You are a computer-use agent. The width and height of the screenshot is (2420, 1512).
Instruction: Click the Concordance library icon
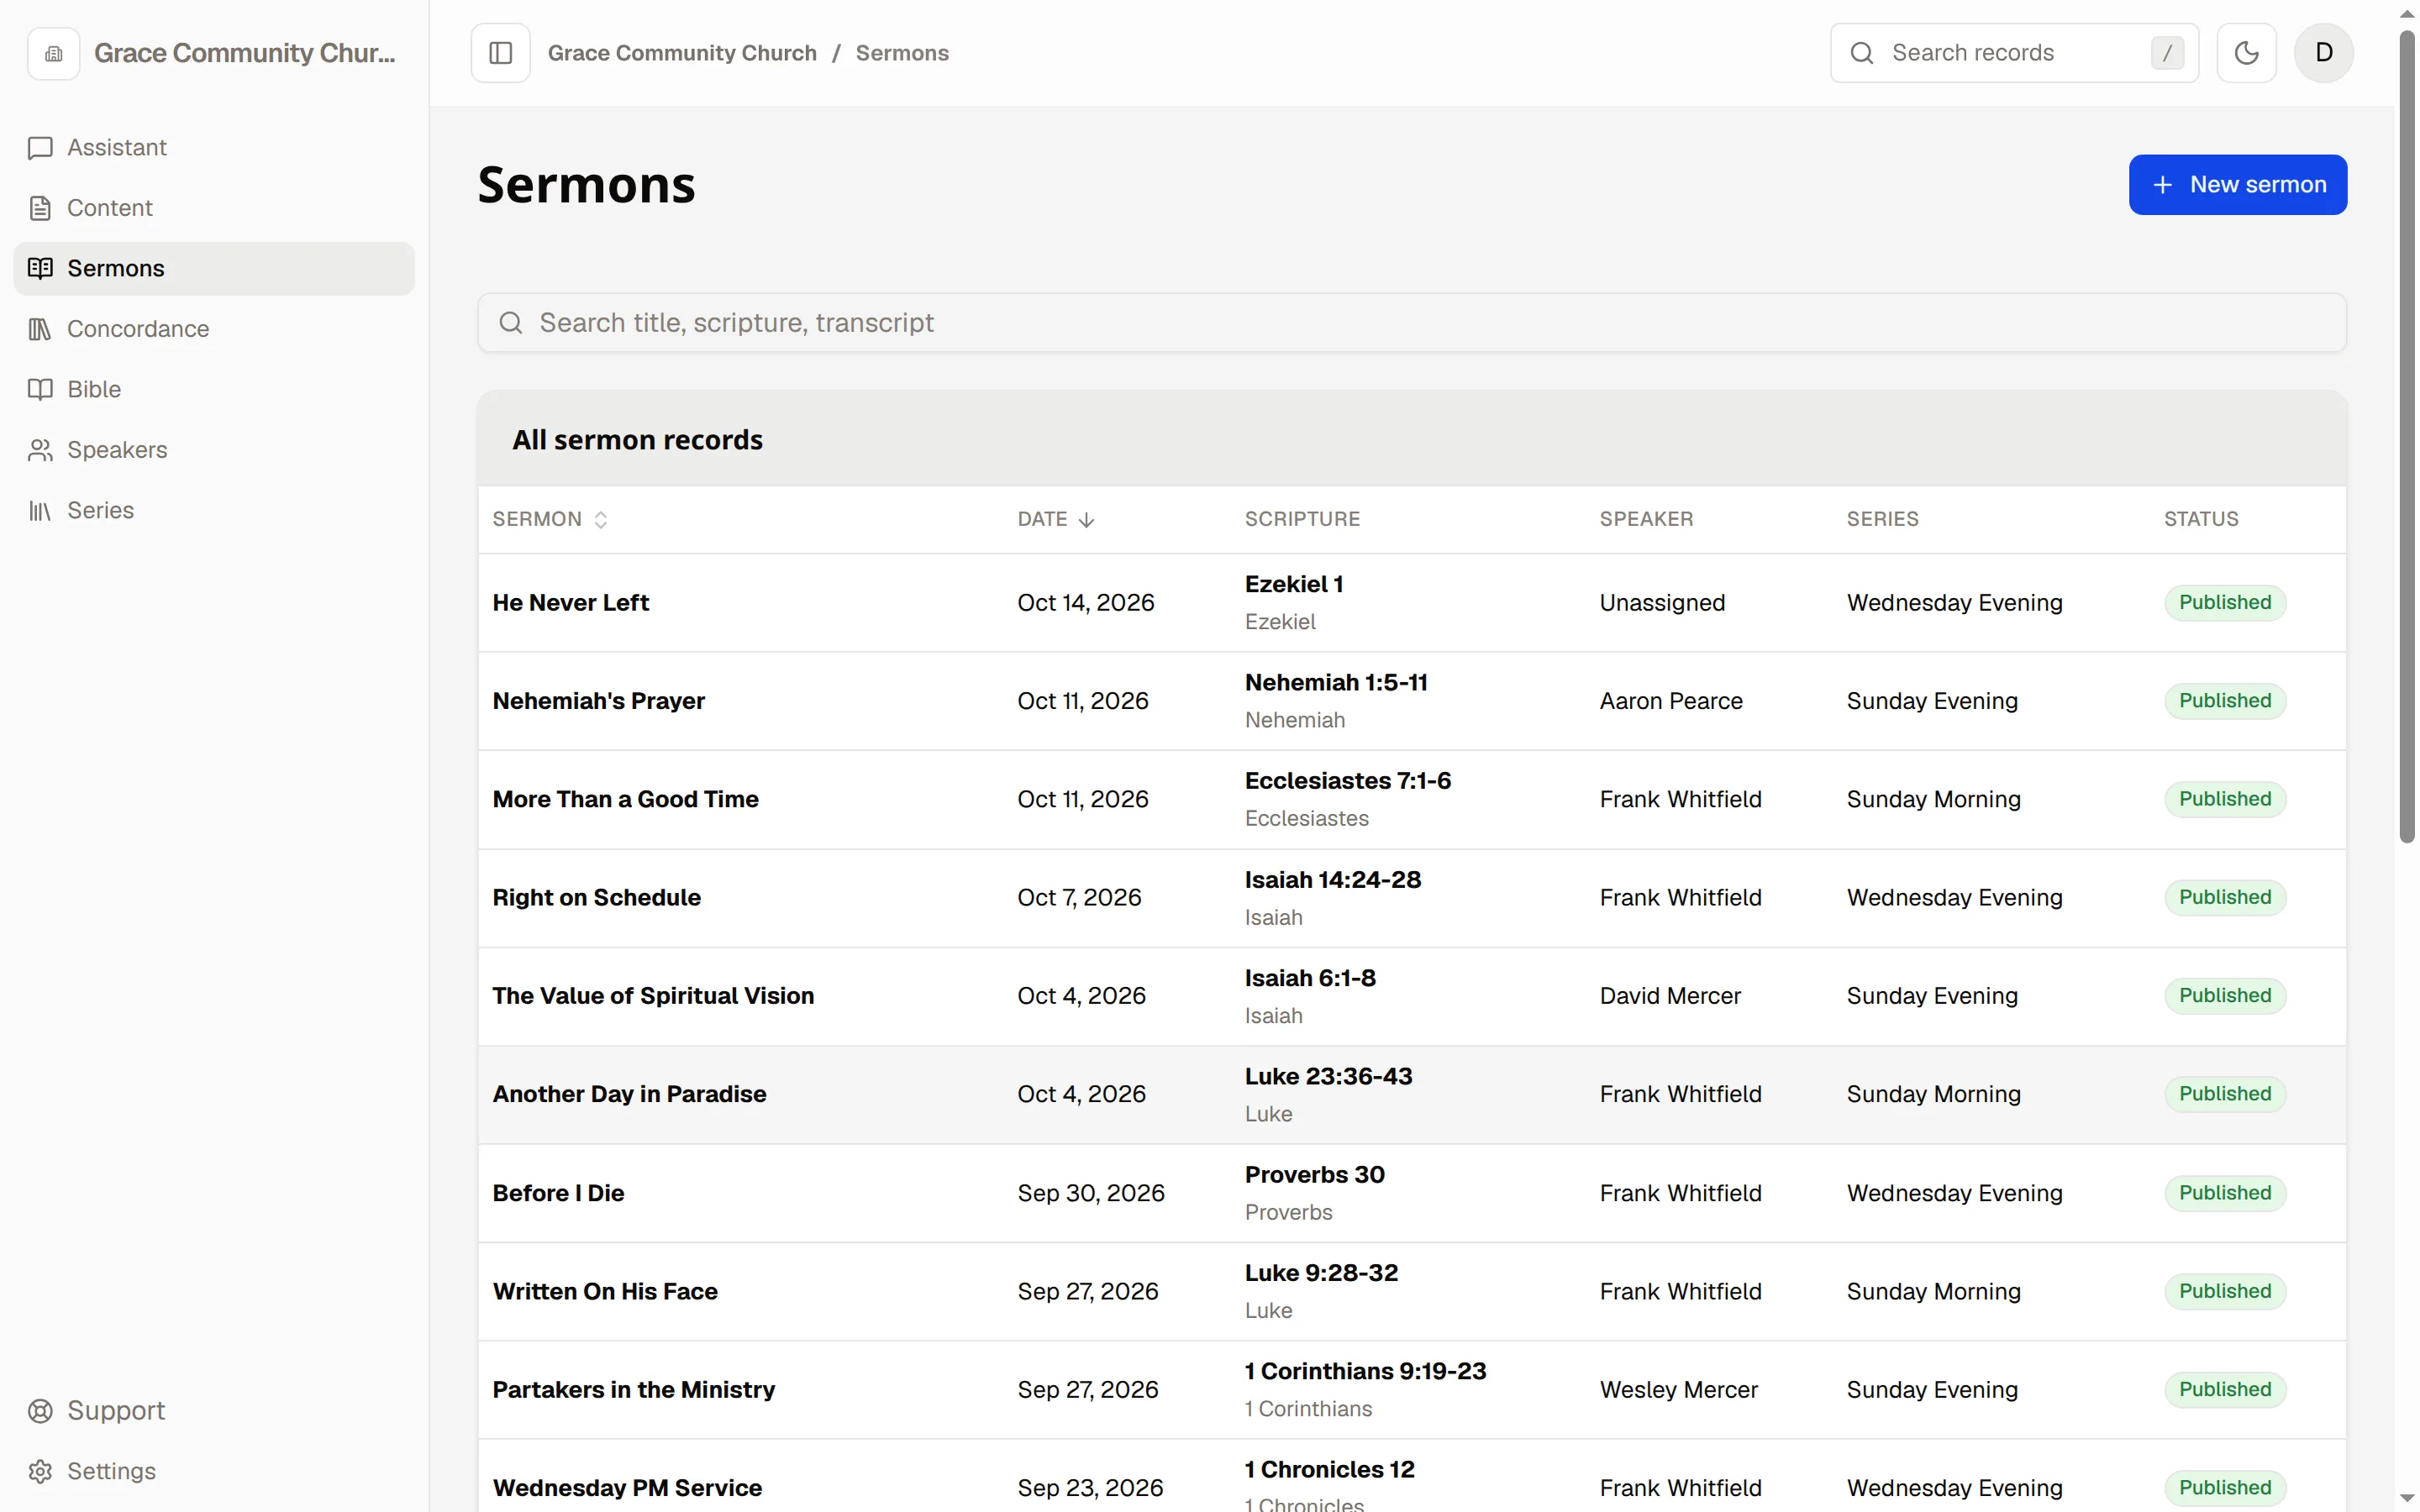pos(40,329)
